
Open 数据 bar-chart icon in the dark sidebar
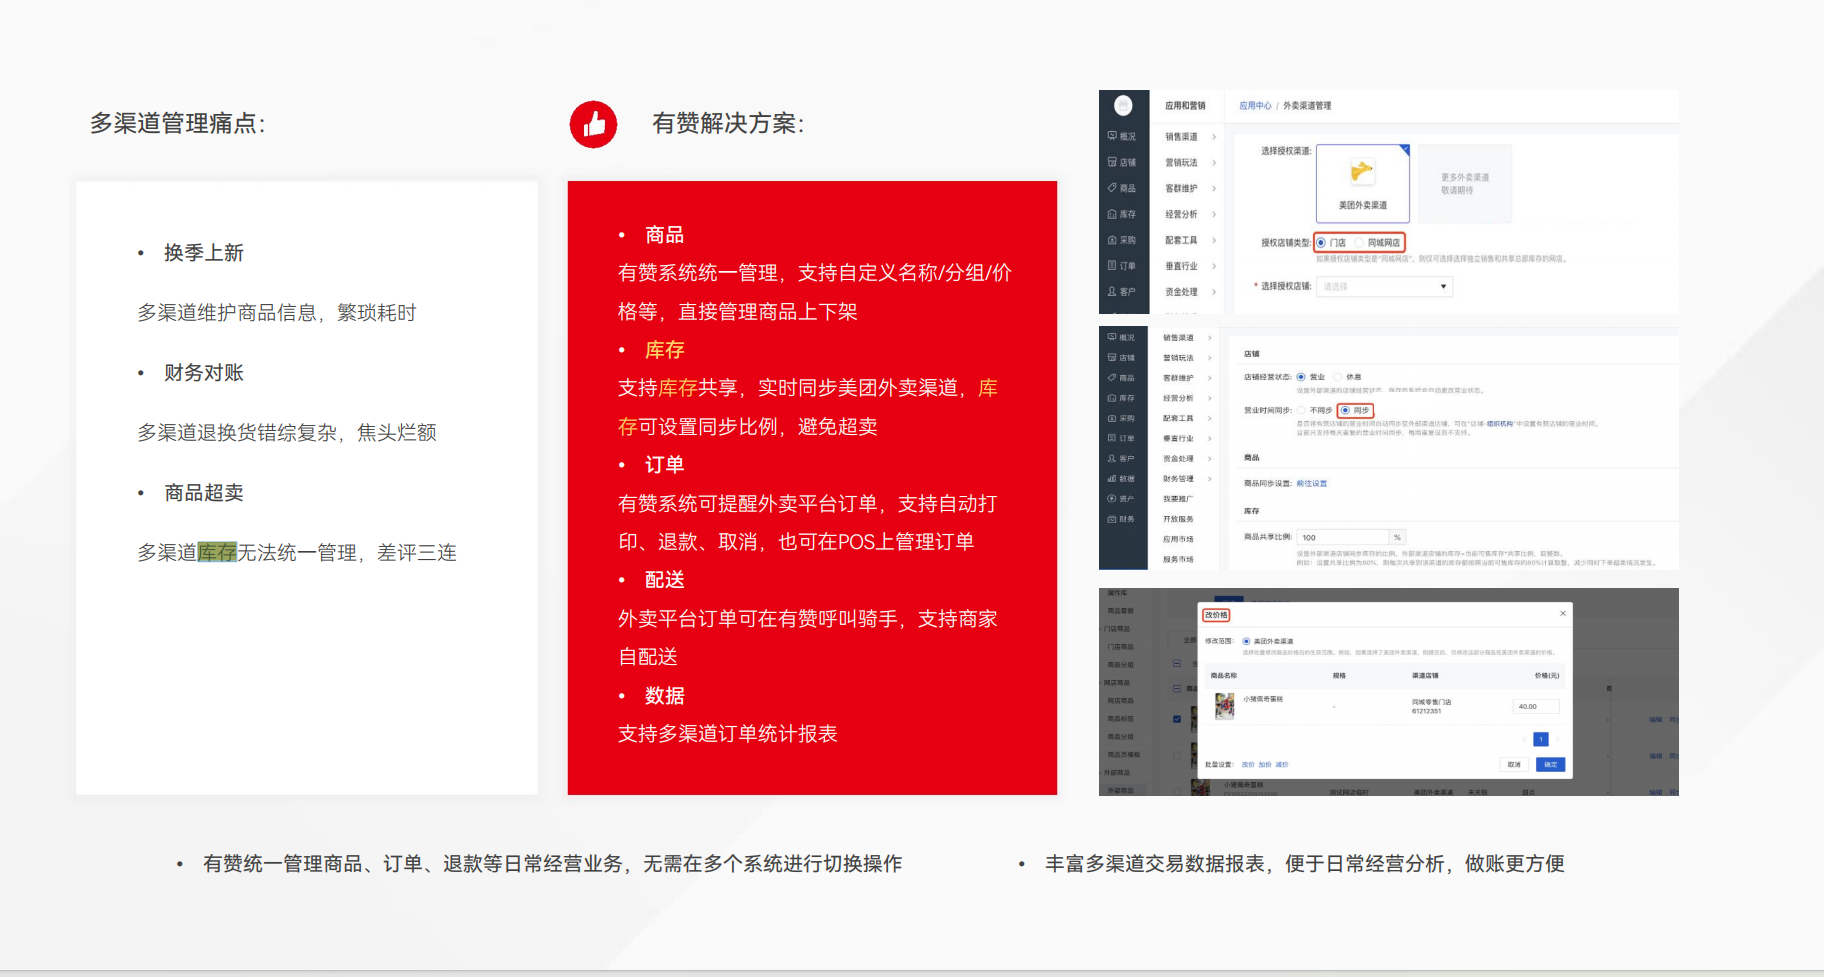(x=1112, y=479)
